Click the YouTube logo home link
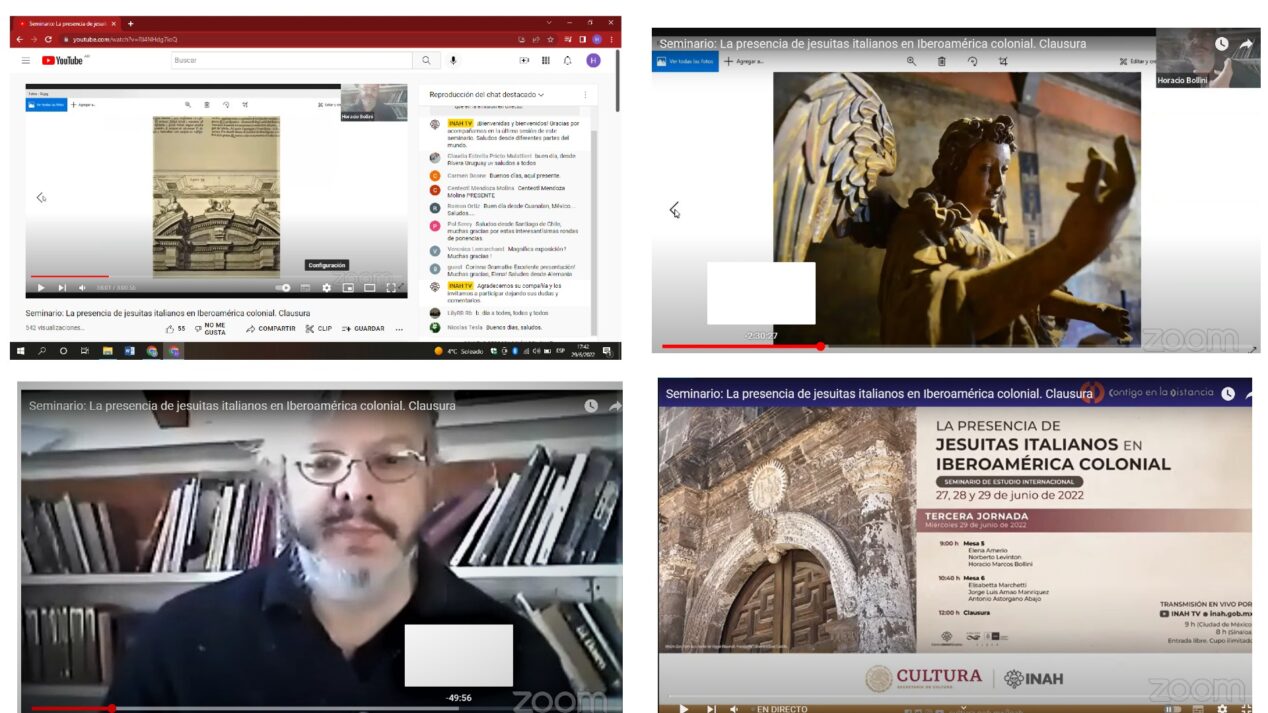The height and width of the screenshot is (713, 1268). coord(63,61)
